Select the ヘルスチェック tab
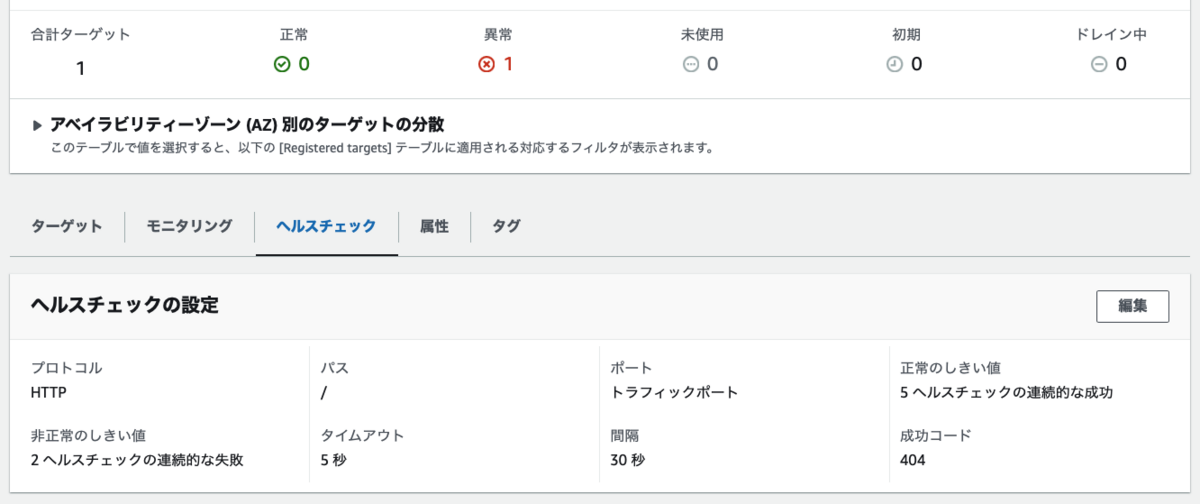This screenshot has width=1200, height=504. pos(326,226)
